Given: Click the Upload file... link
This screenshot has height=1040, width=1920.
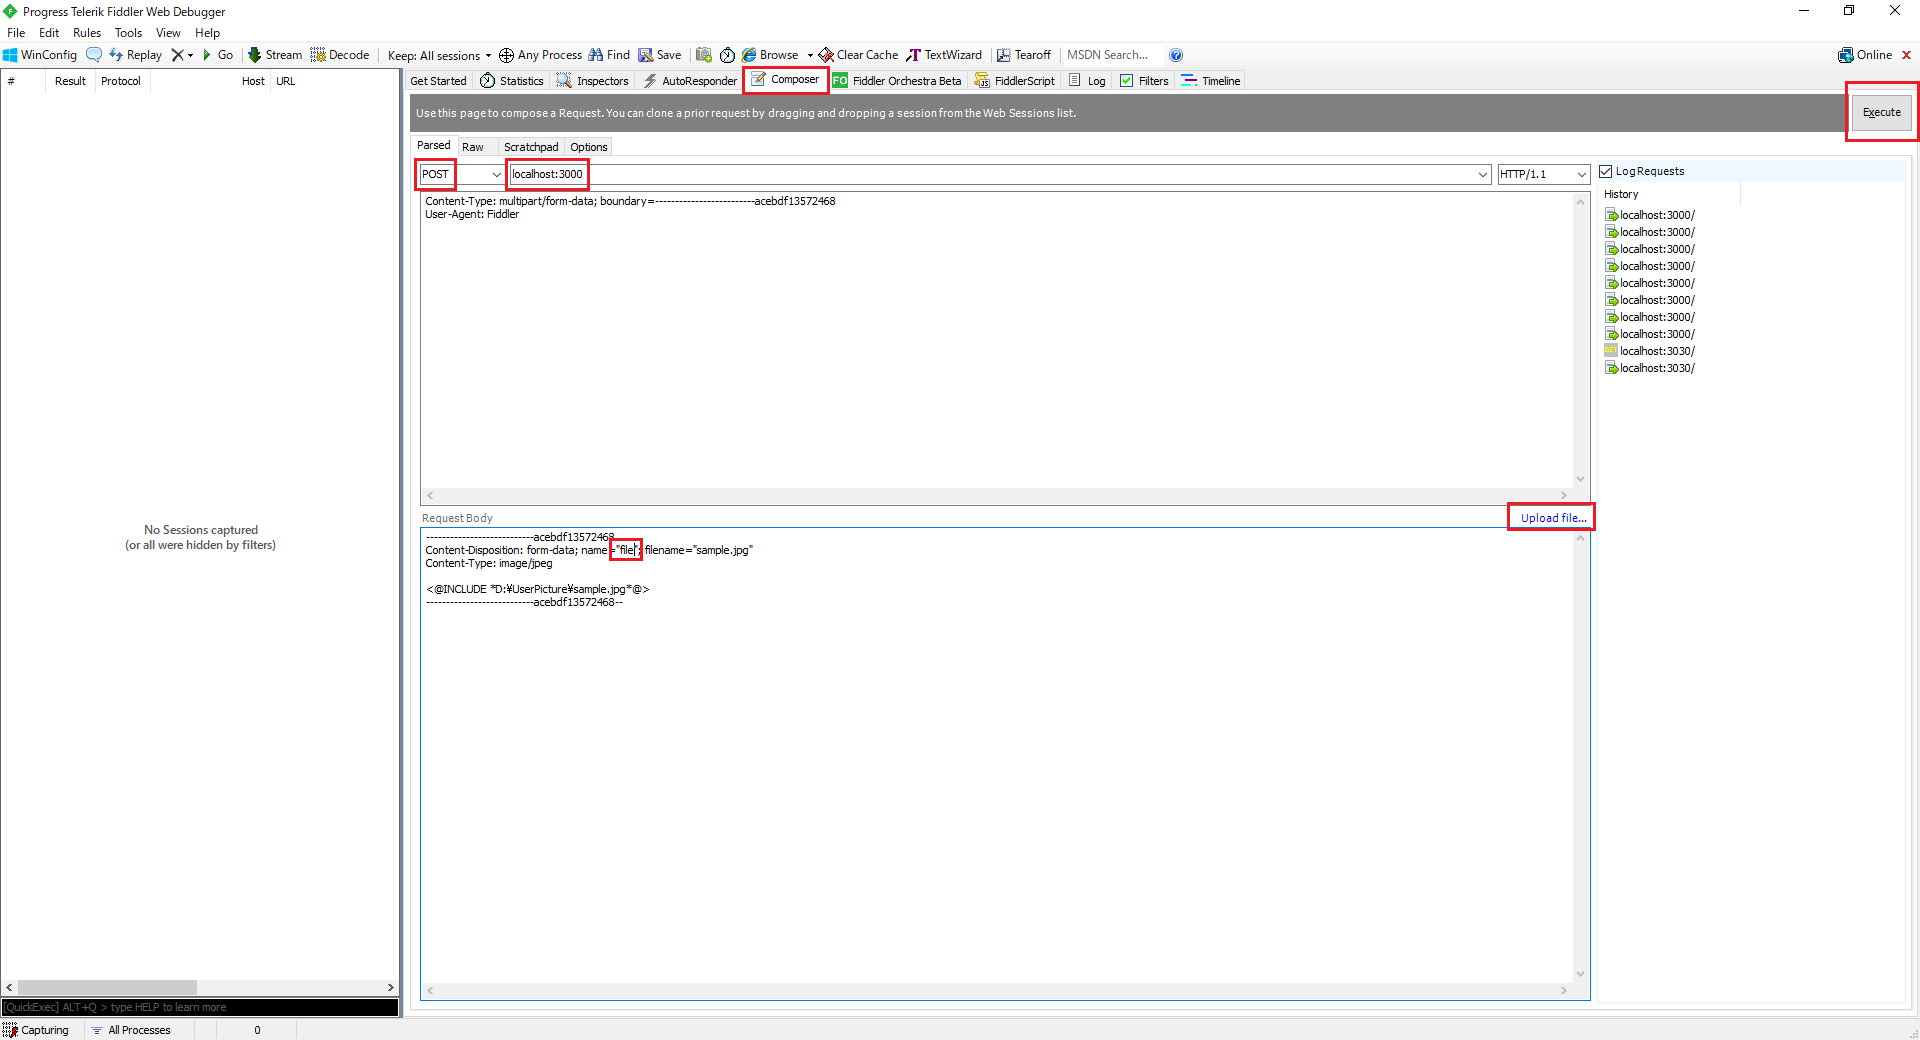Looking at the screenshot, I should tap(1553, 518).
